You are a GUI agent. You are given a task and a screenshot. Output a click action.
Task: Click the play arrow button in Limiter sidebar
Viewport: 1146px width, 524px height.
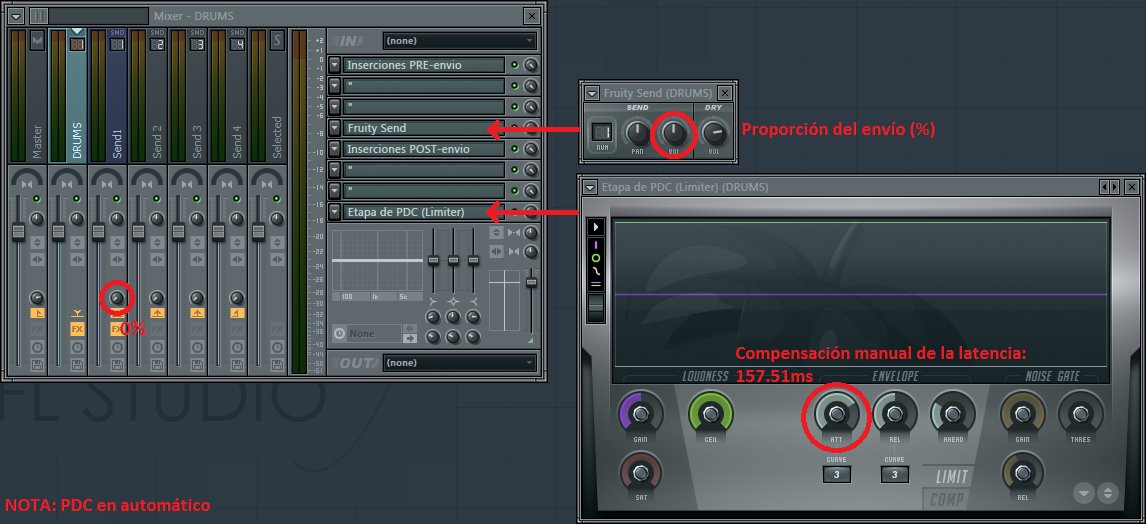click(596, 227)
